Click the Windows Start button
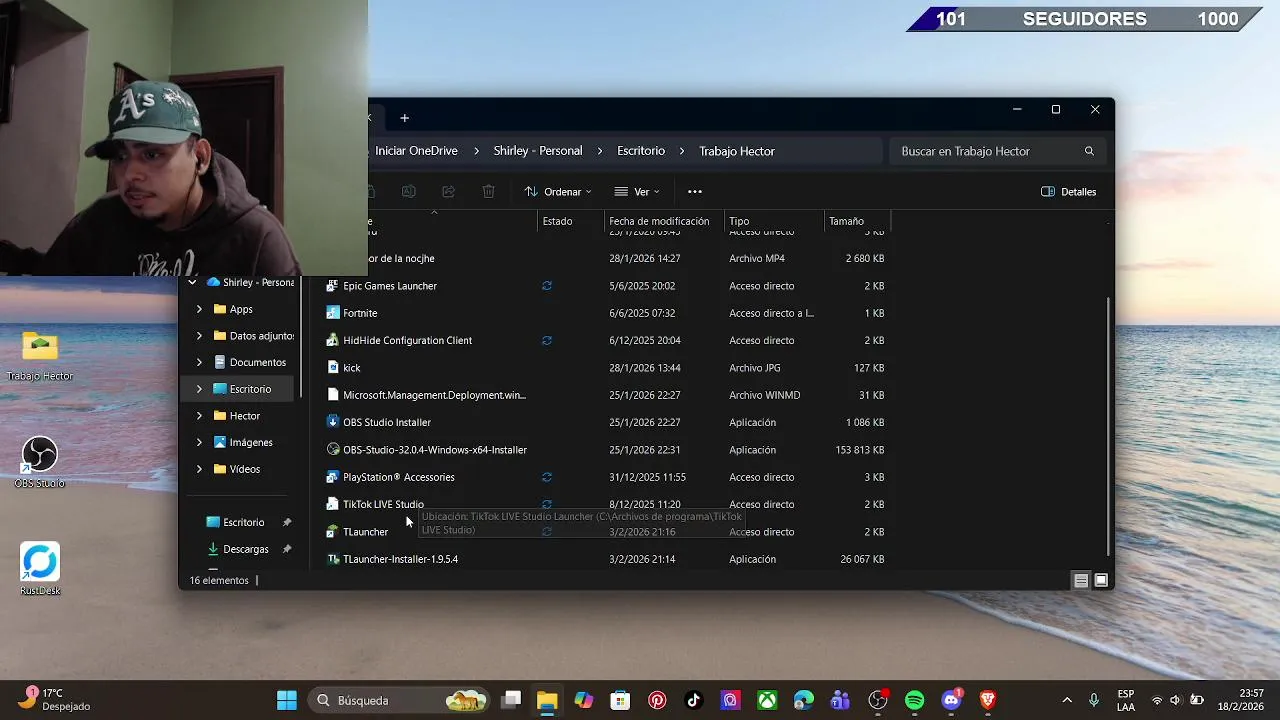 pos(286,700)
